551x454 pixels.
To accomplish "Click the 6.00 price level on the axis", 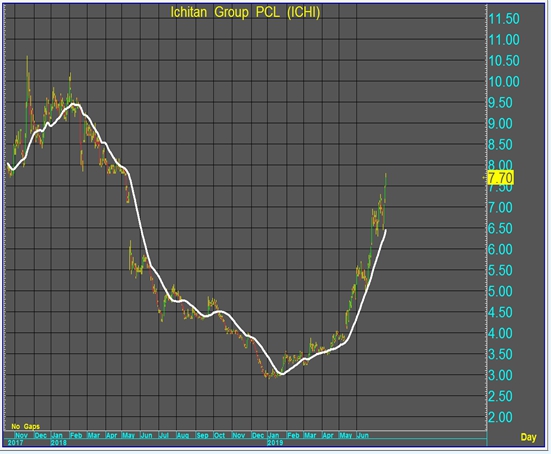I will pos(501,249).
